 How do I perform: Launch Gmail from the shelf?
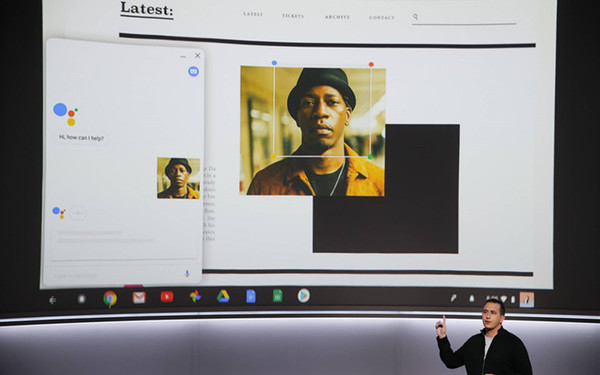click(139, 297)
